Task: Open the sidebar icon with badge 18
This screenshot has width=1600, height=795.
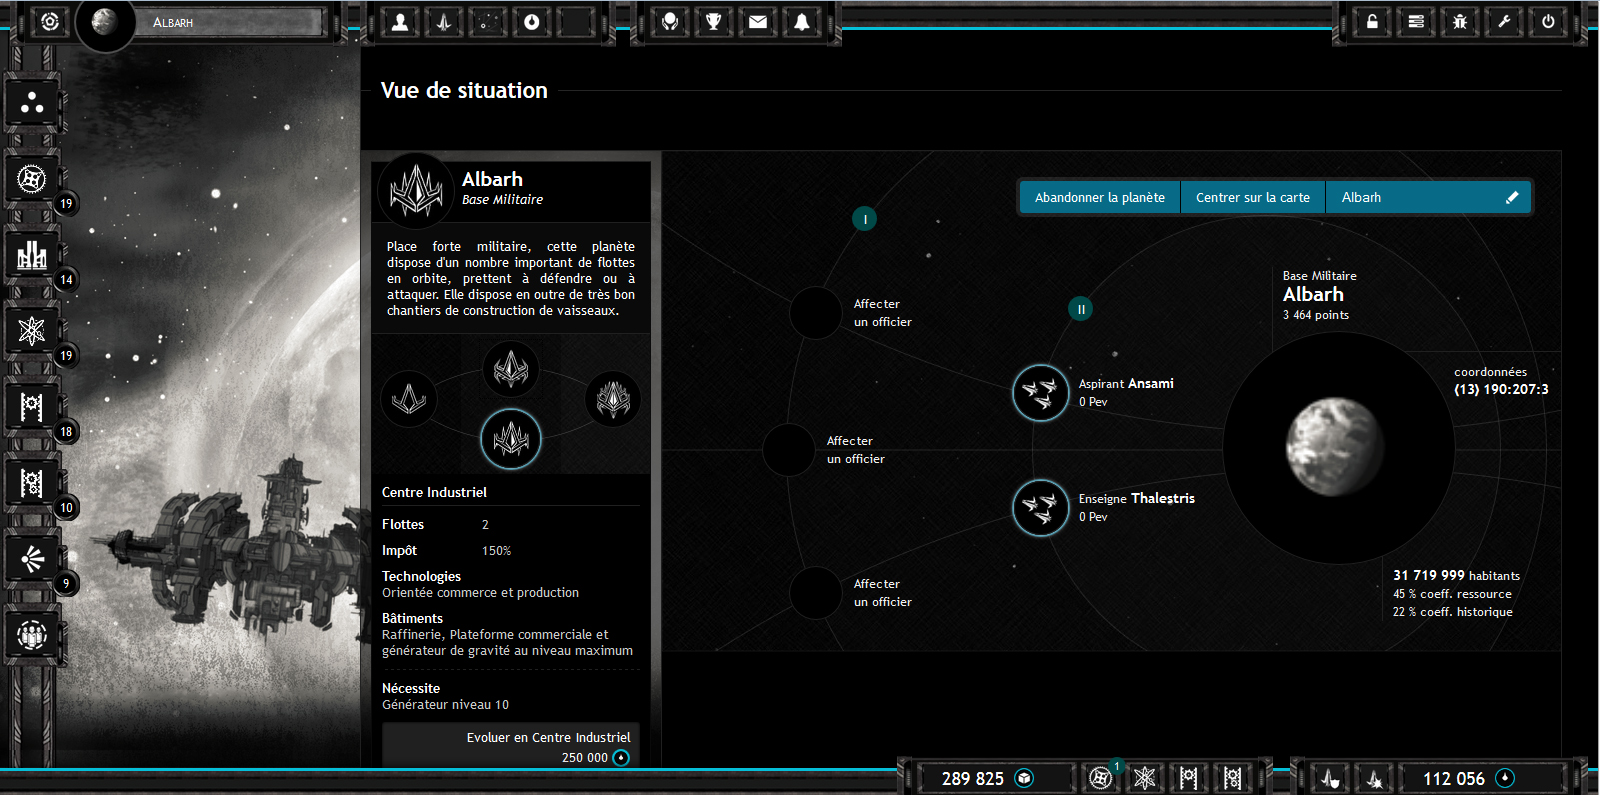Action: pos(32,407)
